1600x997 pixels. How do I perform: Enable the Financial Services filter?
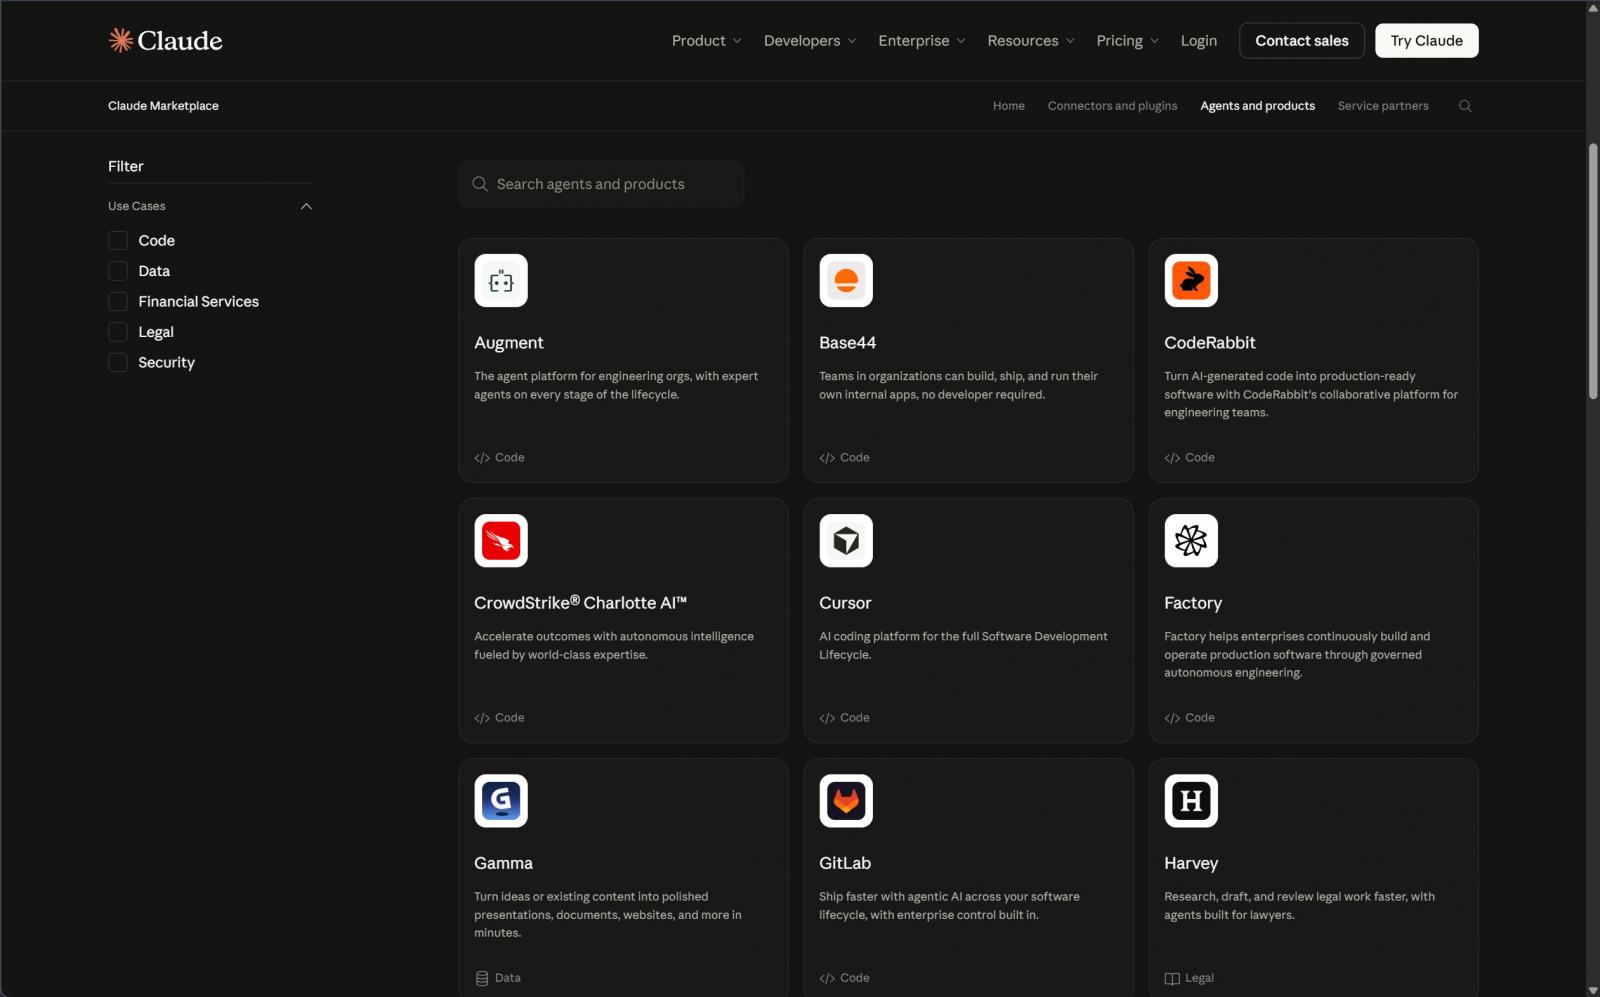point(118,302)
